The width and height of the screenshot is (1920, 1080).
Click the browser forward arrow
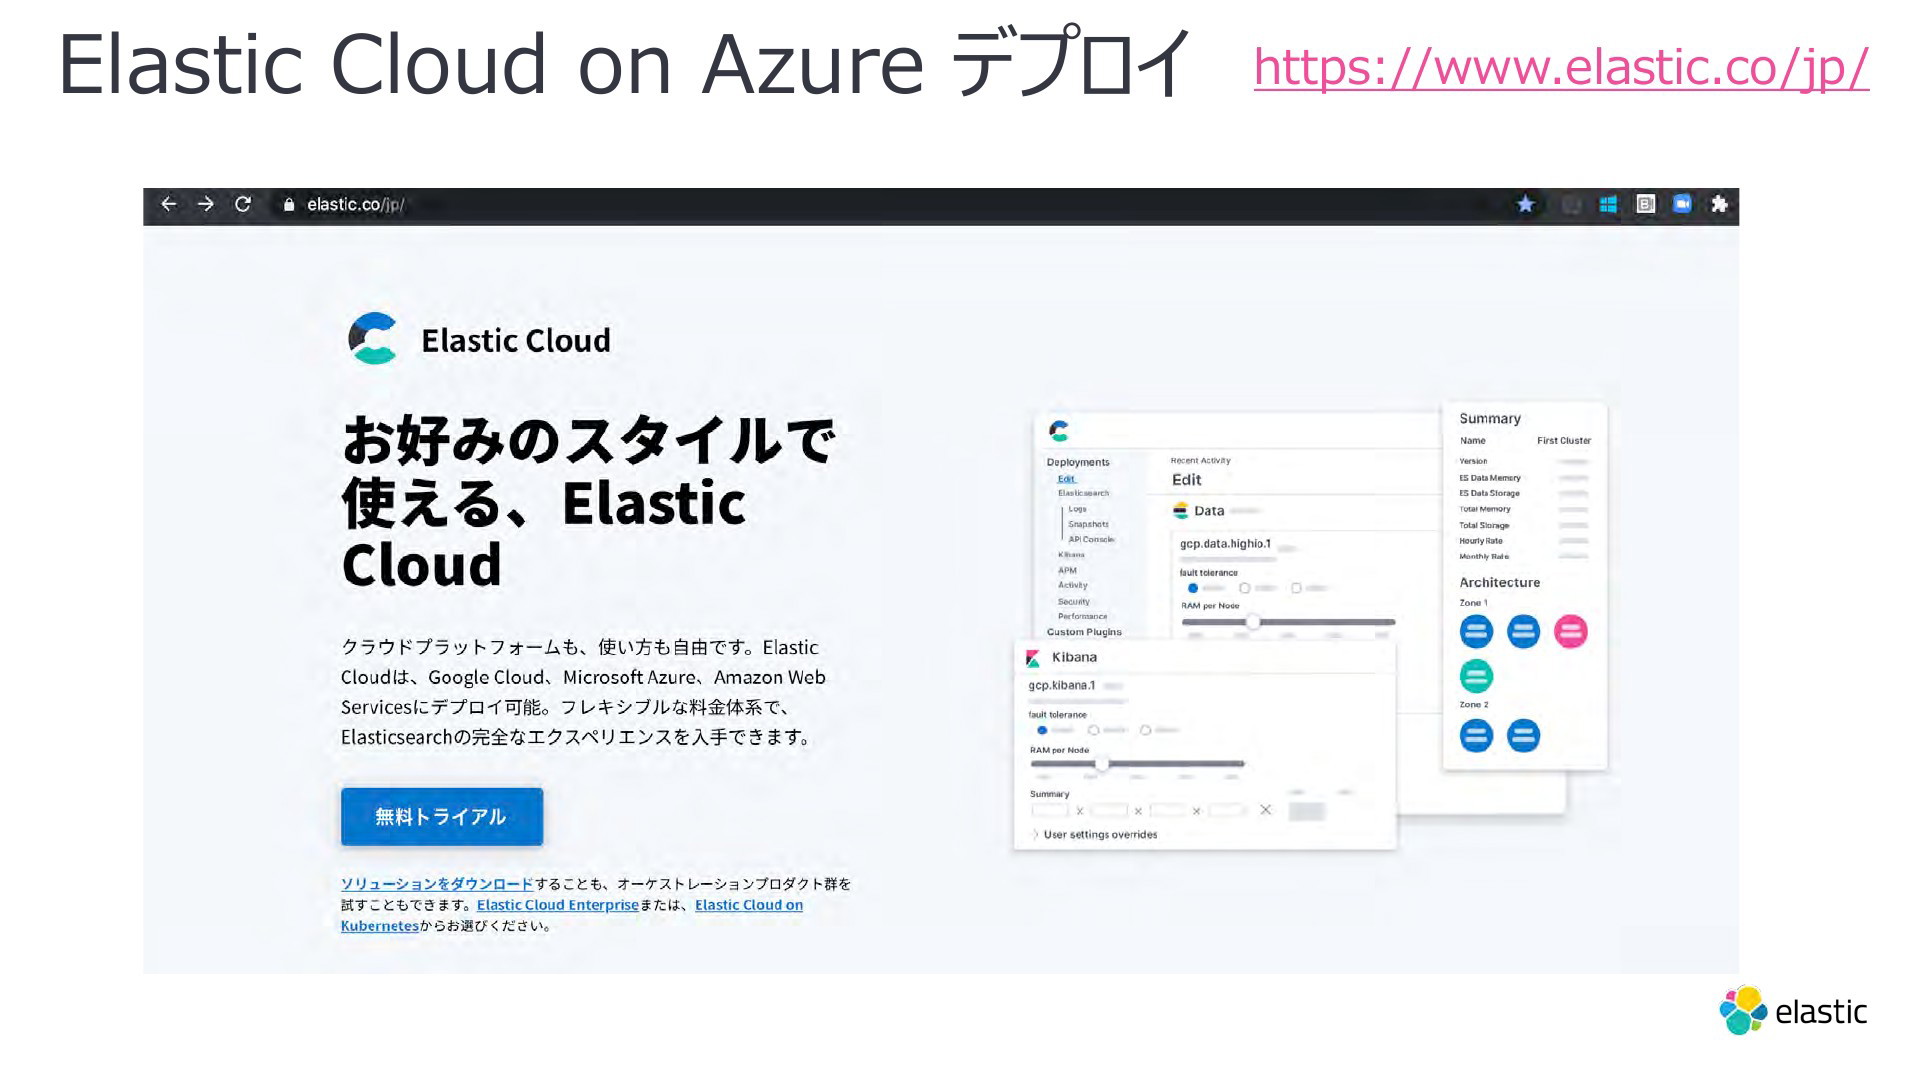coord(206,204)
